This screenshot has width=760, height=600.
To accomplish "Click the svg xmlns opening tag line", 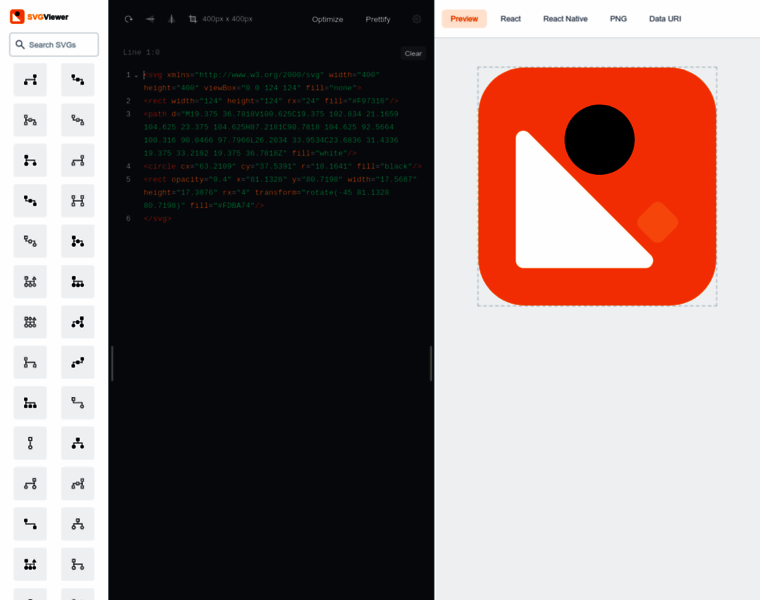I will (x=262, y=81).
